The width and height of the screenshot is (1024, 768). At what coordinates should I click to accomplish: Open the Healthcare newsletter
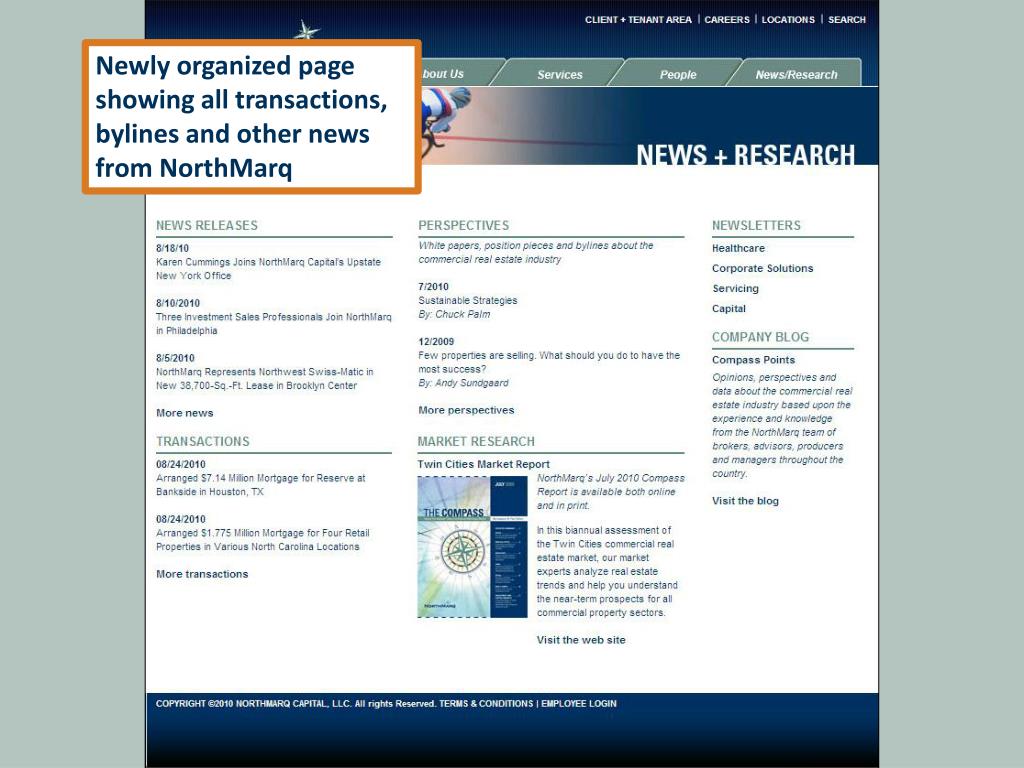738,248
